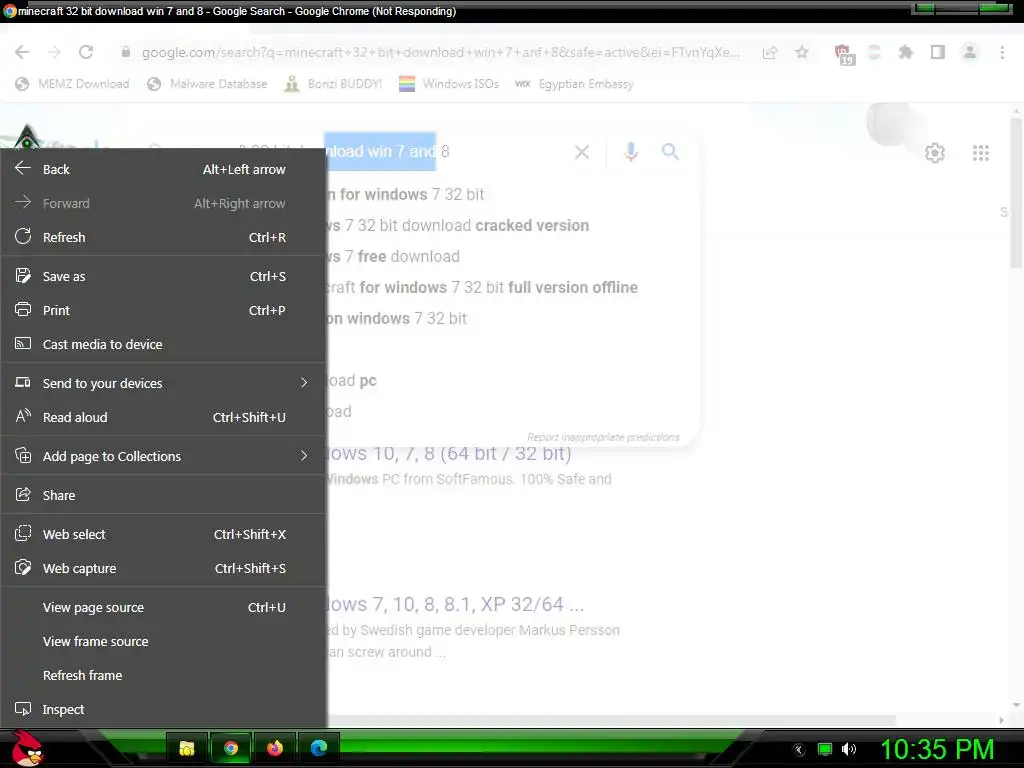Open Firefox from the taskbar
Image resolution: width=1024 pixels, height=768 pixels.
tap(275, 748)
